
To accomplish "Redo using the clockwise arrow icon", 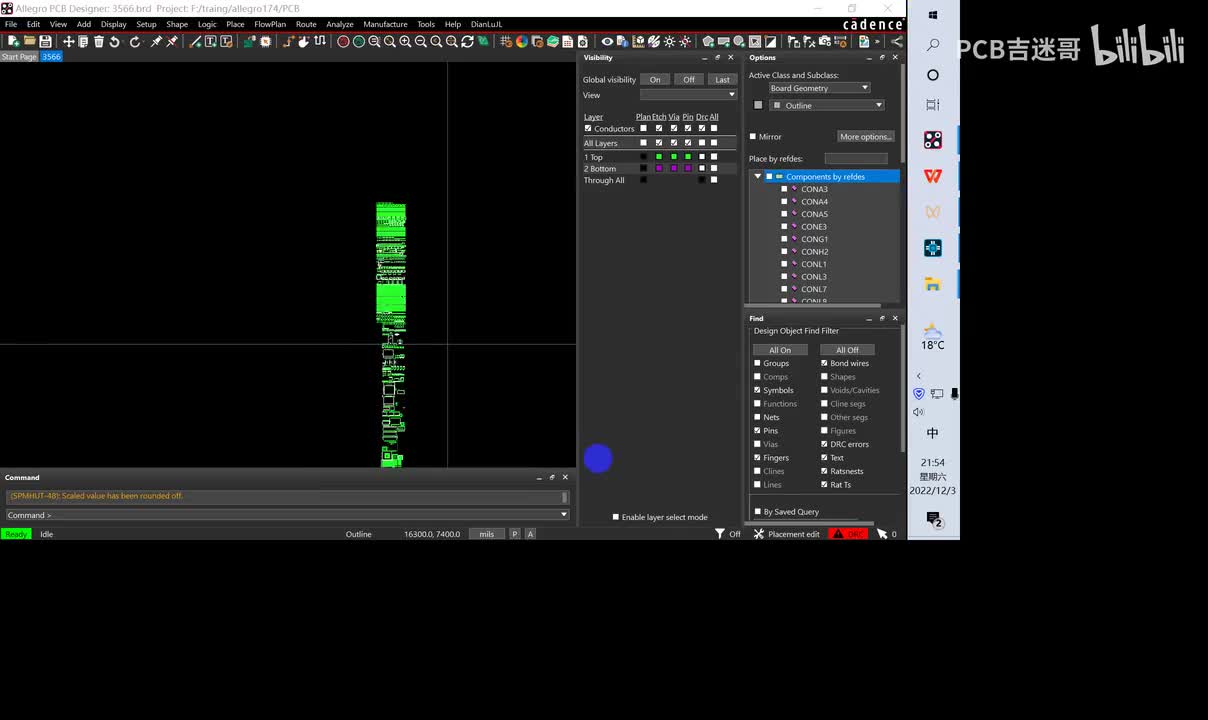I will coord(134,41).
